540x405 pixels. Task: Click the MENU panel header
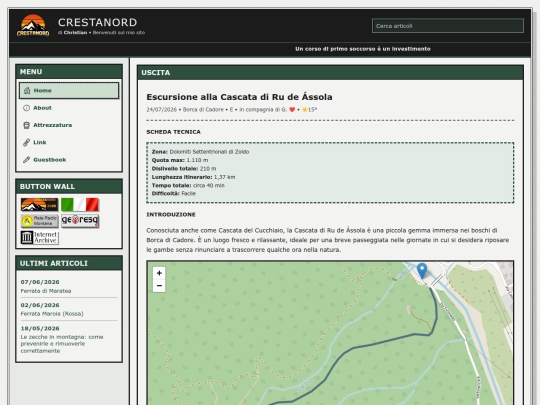point(69,72)
